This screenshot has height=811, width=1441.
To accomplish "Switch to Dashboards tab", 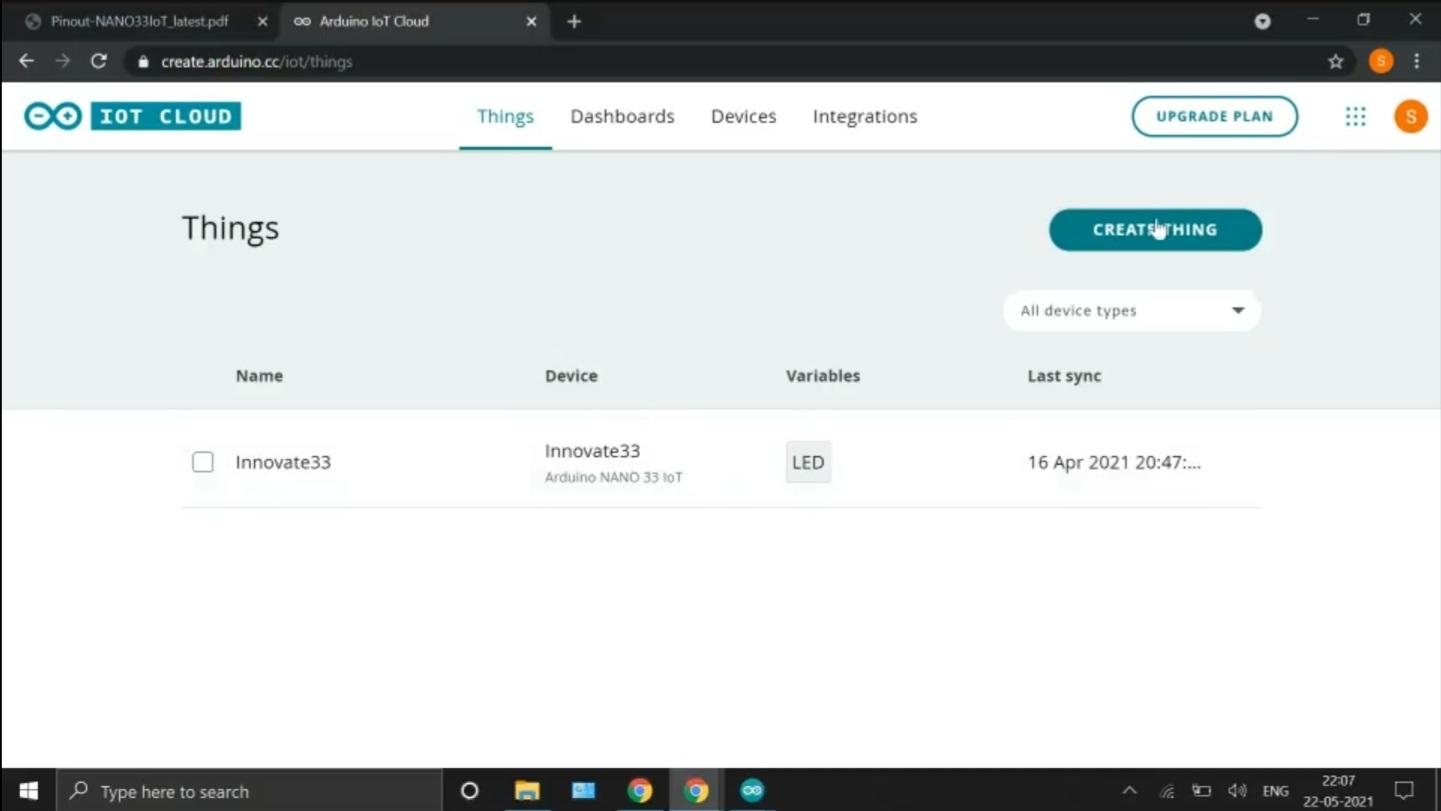I will pyautogui.click(x=622, y=116).
